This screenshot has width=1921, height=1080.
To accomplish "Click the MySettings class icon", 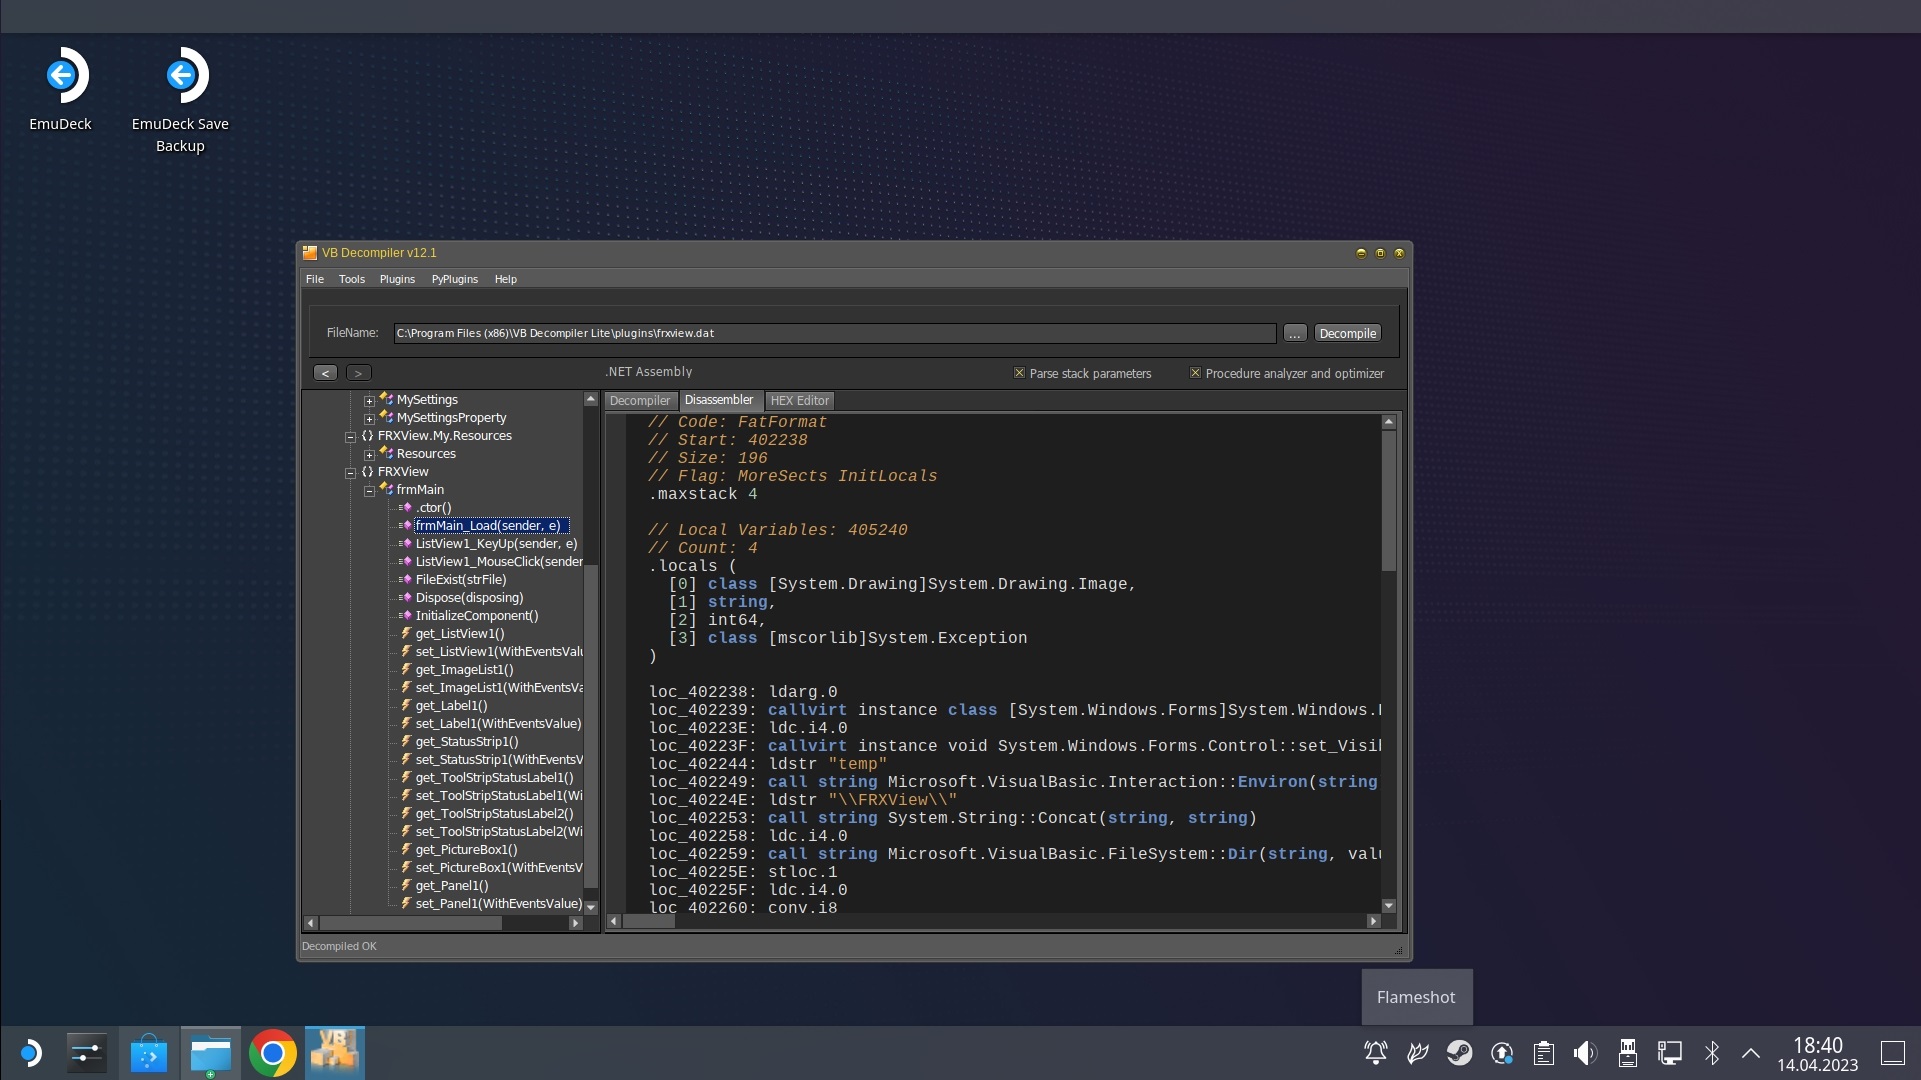I will coord(386,399).
